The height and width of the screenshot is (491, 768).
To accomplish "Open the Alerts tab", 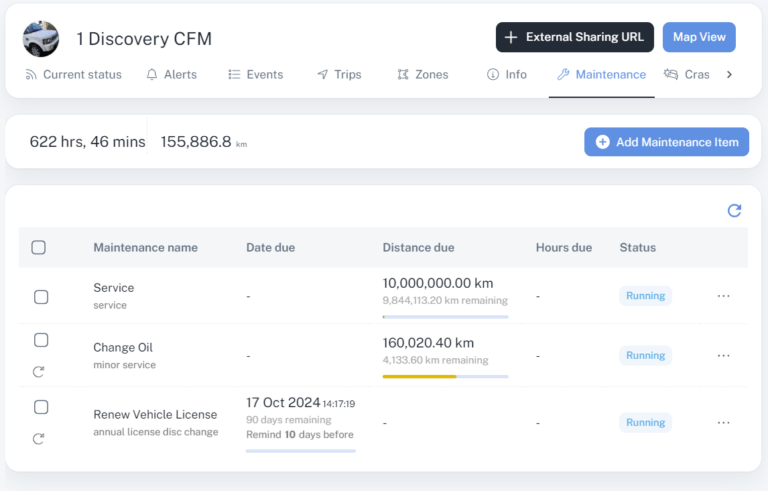I will pos(171,75).
